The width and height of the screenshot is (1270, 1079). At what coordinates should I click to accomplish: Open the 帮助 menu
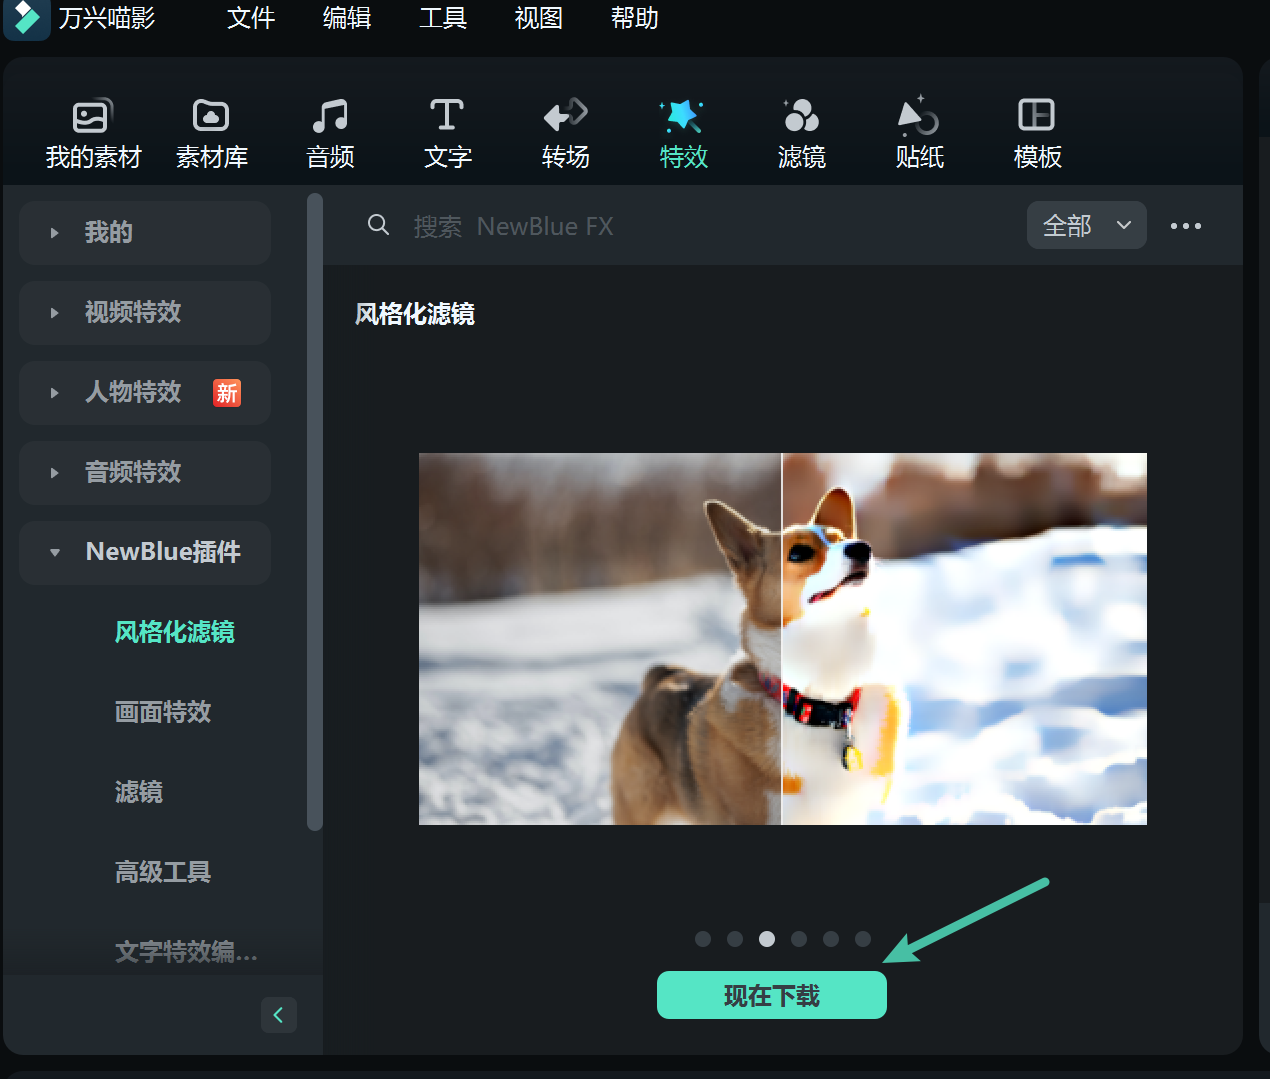[633, 18]
